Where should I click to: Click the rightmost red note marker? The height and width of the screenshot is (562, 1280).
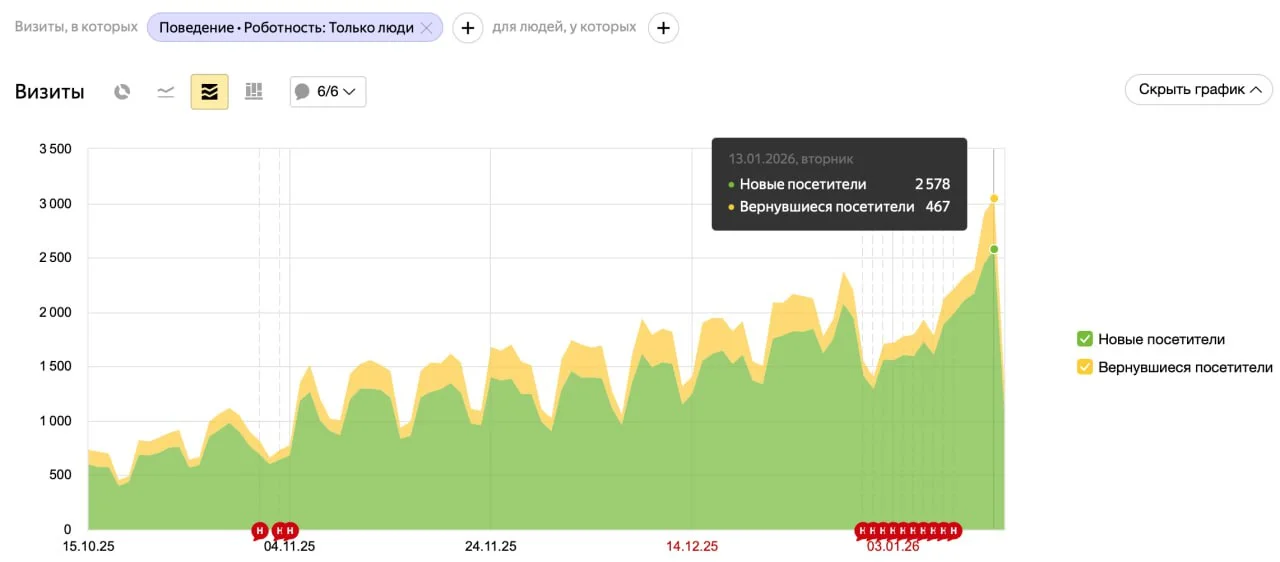click(x=954, y=530)
